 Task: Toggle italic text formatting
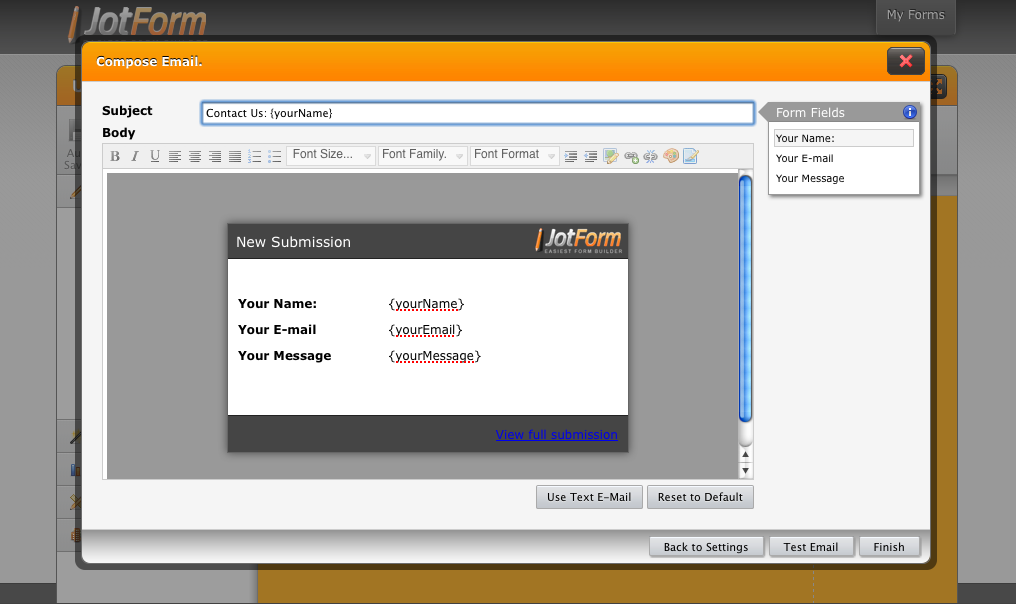click(x=135, y=156)
